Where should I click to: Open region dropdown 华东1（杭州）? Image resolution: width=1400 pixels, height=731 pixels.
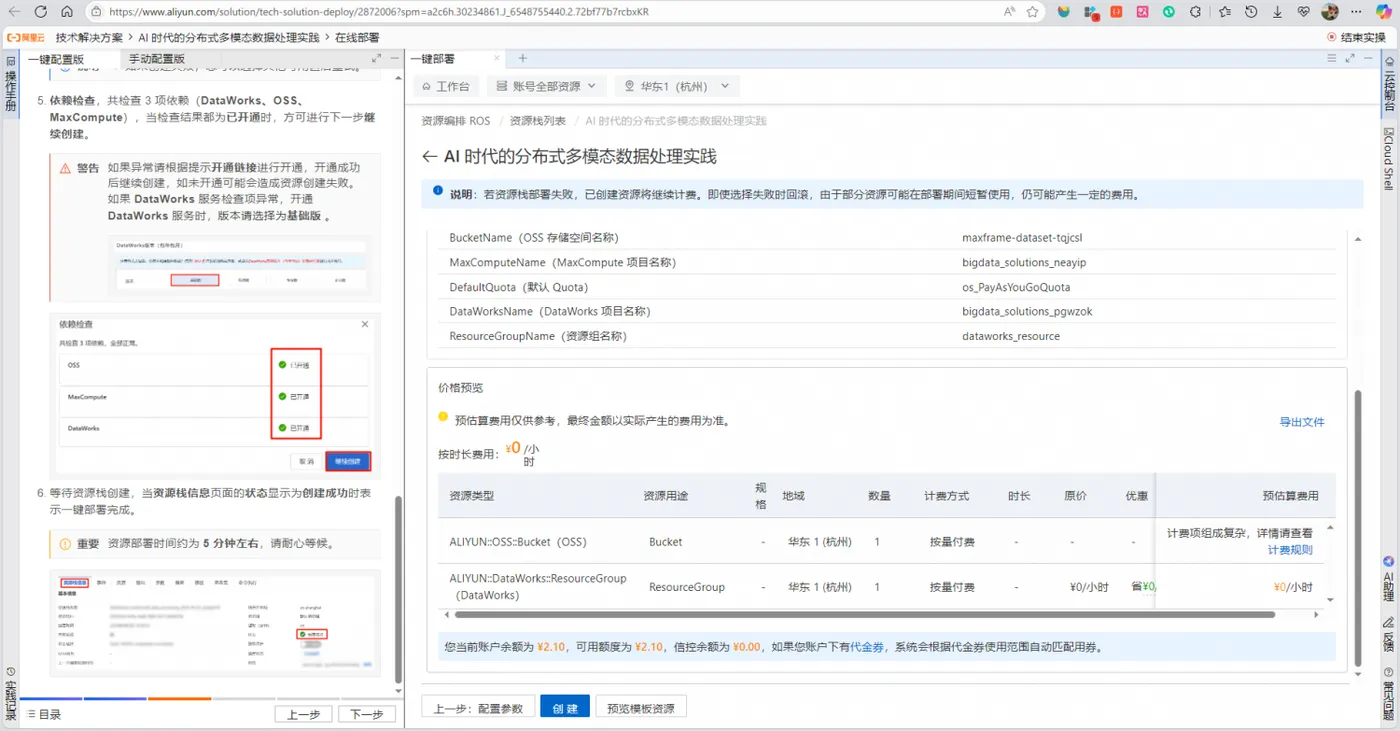click(678, 86)
